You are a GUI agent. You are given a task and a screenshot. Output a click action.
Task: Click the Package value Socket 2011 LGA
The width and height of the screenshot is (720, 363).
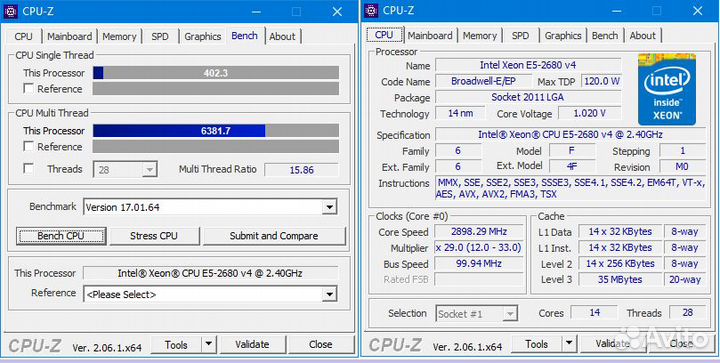tap(528, 97)
